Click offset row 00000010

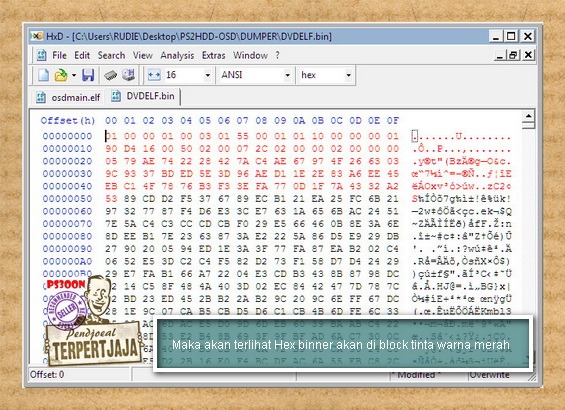[67, 149]
